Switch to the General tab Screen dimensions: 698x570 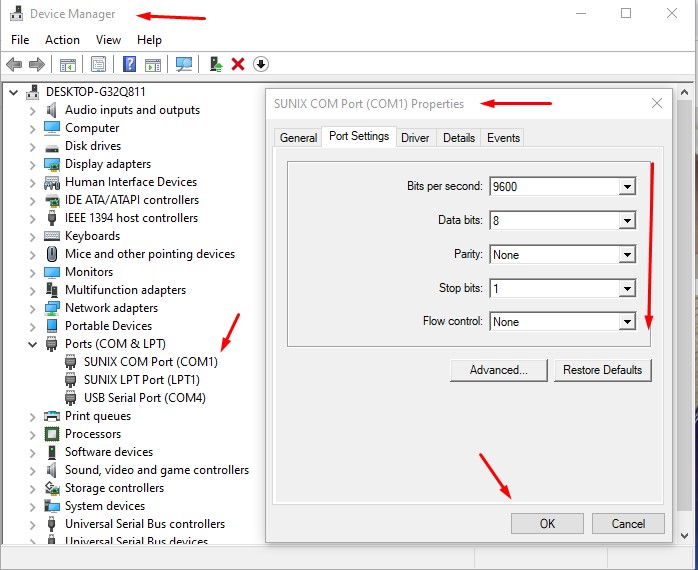click(x=298, y=138)
